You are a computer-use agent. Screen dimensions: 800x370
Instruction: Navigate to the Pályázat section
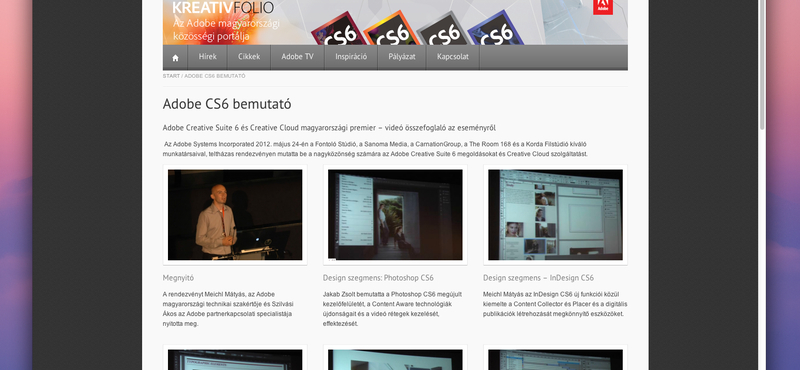coord(402,57)
